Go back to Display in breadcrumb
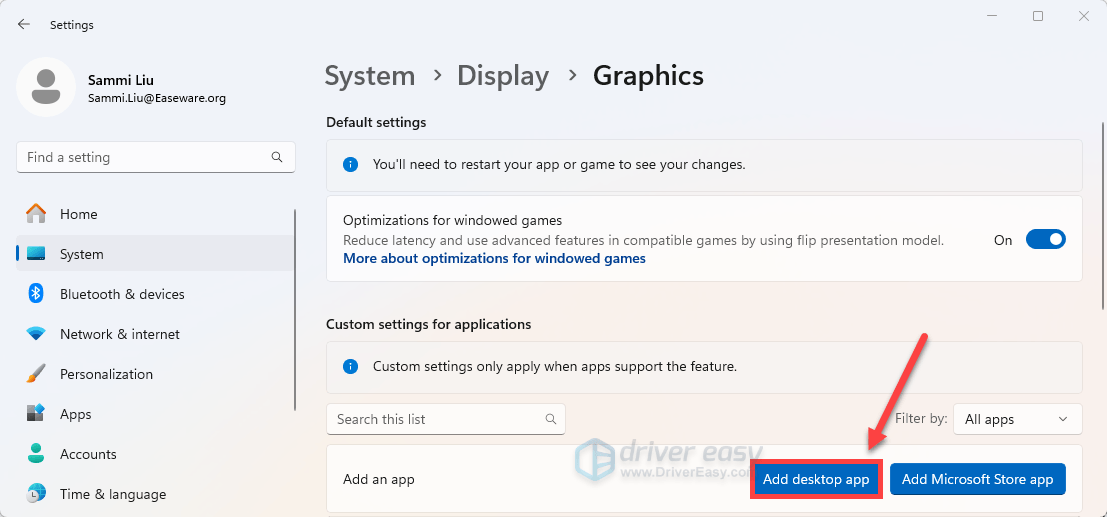 pos(503,76)
